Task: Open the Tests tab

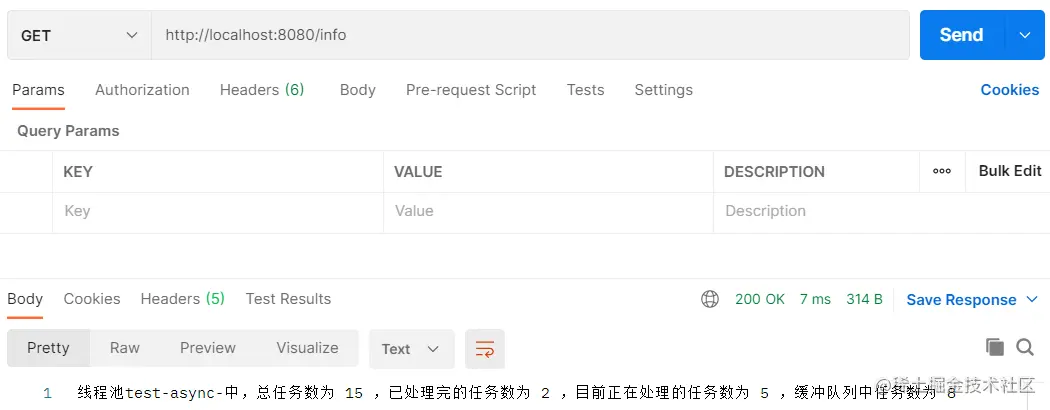Action: [x=585, y=90]
